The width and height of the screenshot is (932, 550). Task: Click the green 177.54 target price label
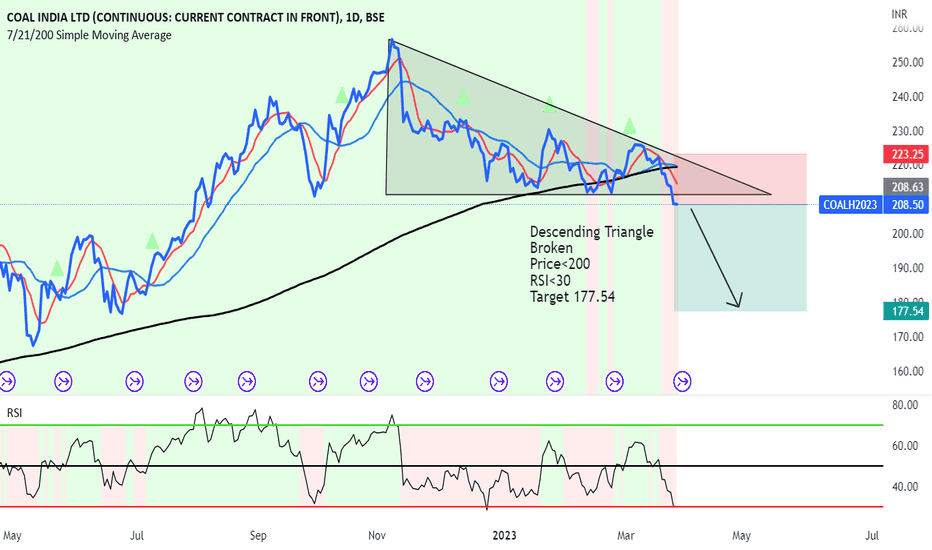pos(906,311)
